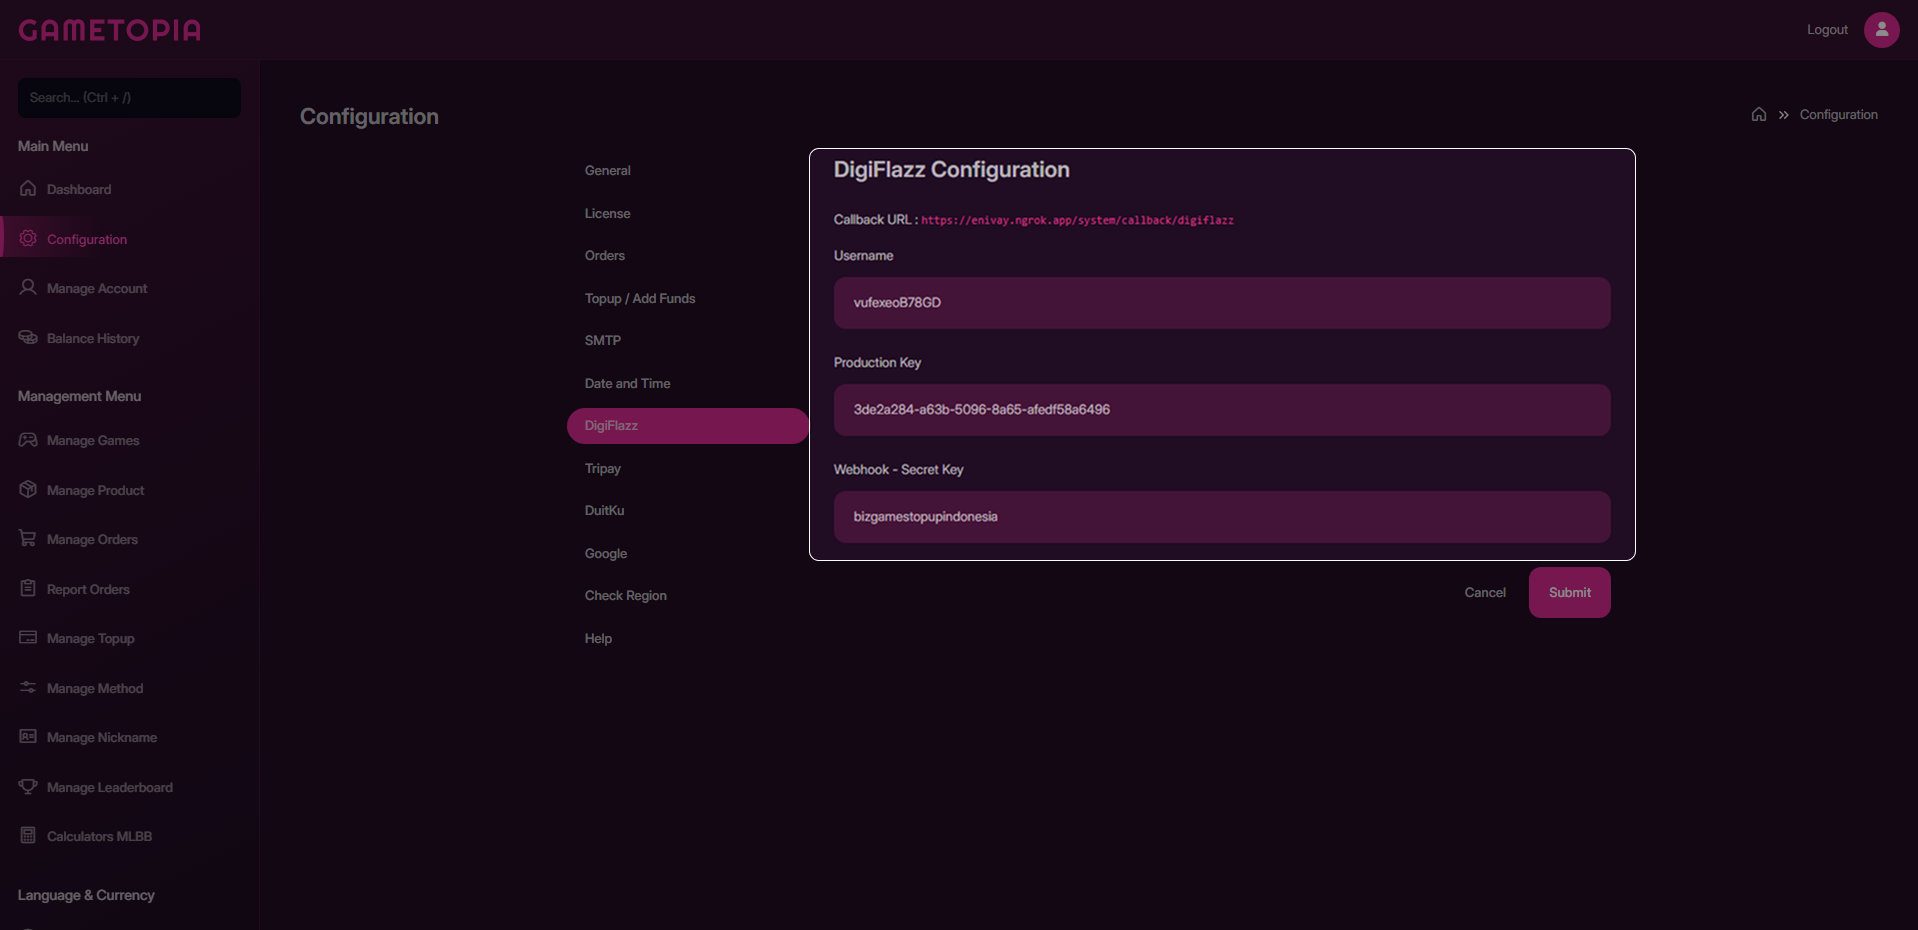The height and width of the screenshot is (930, 1918).
Task: Click the Balance History coins icon
Action: [28, 337]
